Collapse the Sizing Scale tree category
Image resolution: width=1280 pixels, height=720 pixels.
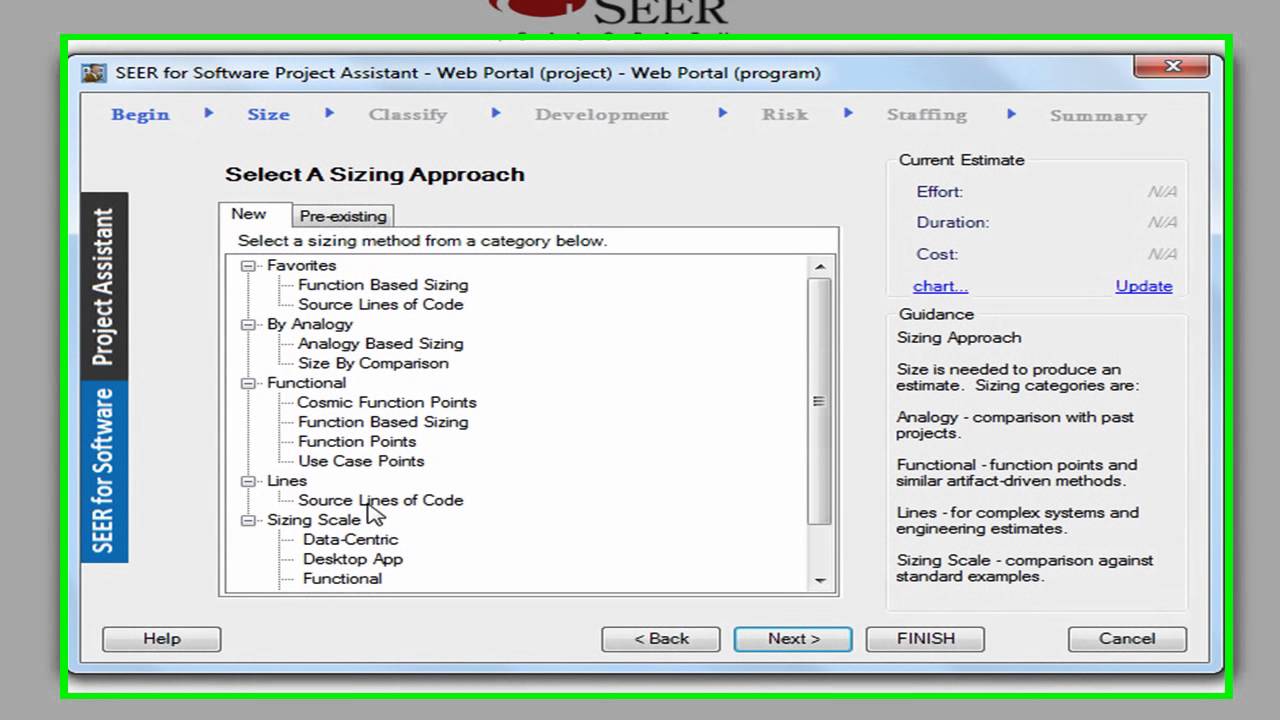pos(248,520)
